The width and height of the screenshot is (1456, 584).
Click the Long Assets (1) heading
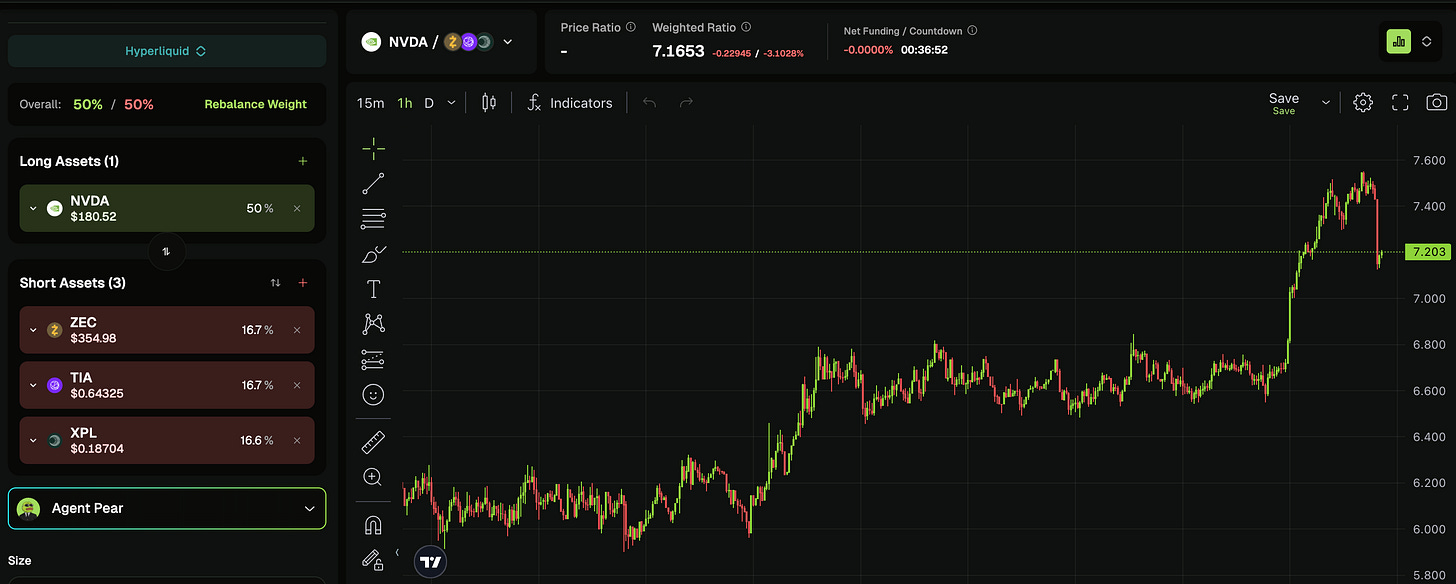click(69, 161)
